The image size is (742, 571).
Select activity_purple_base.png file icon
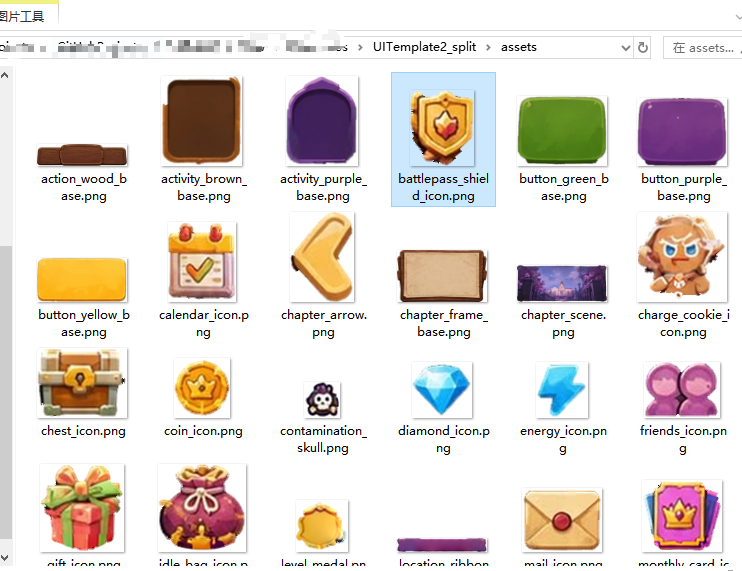(x=322, y=121)
